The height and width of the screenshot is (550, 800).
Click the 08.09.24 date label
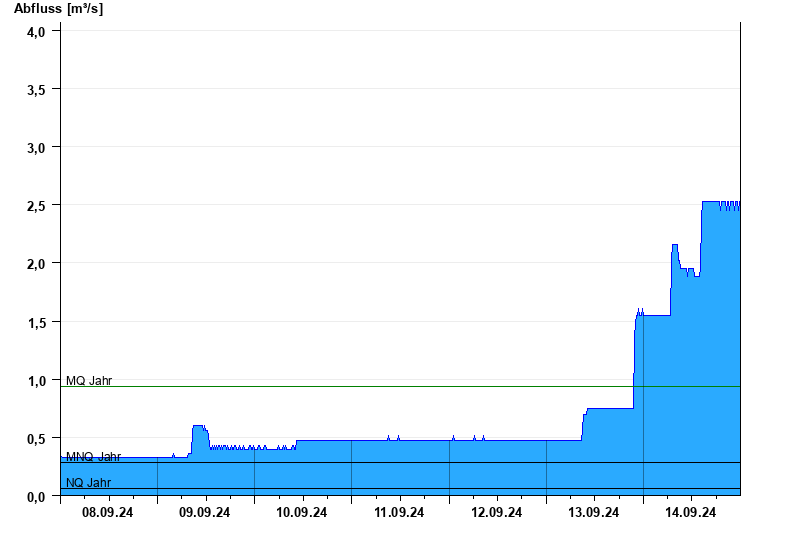pos(107,512)
